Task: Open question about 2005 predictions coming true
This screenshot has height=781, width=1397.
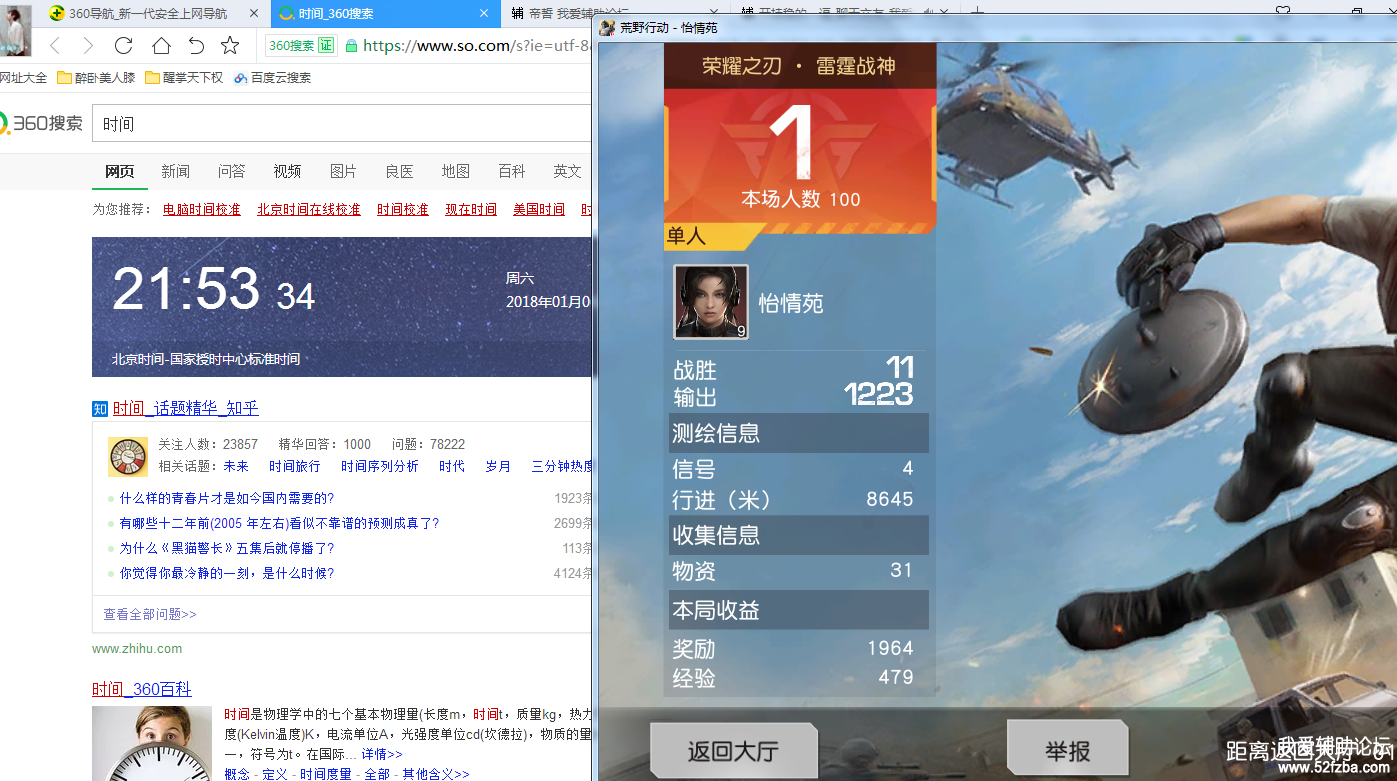Action: click(x=279, y=523)
